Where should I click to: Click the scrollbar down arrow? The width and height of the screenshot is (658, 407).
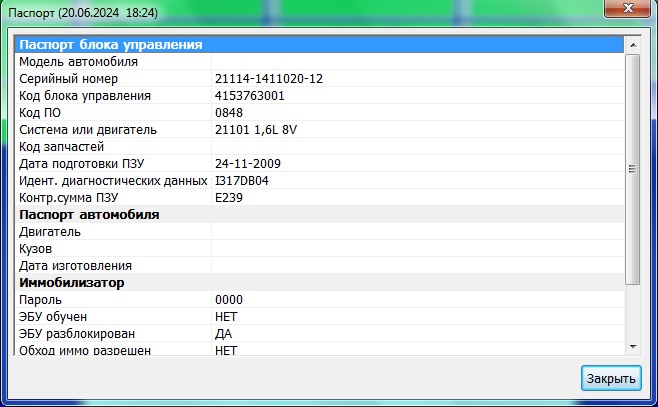point(632,346)
